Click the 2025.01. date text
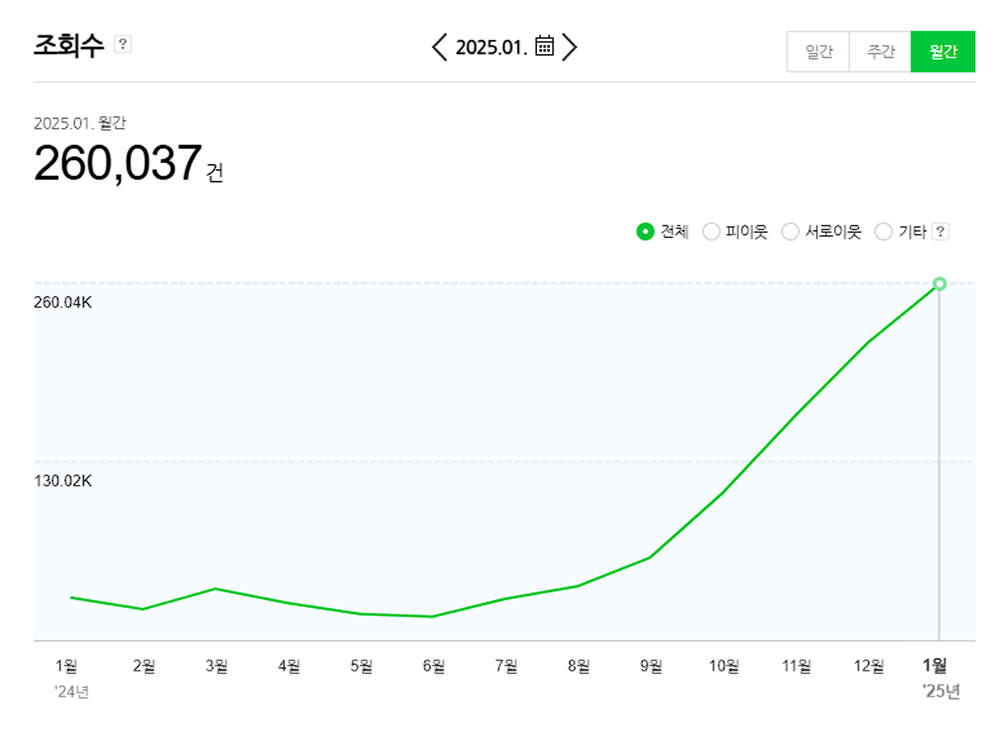This screenshot has width=1000, height=732. coord(491,47)
